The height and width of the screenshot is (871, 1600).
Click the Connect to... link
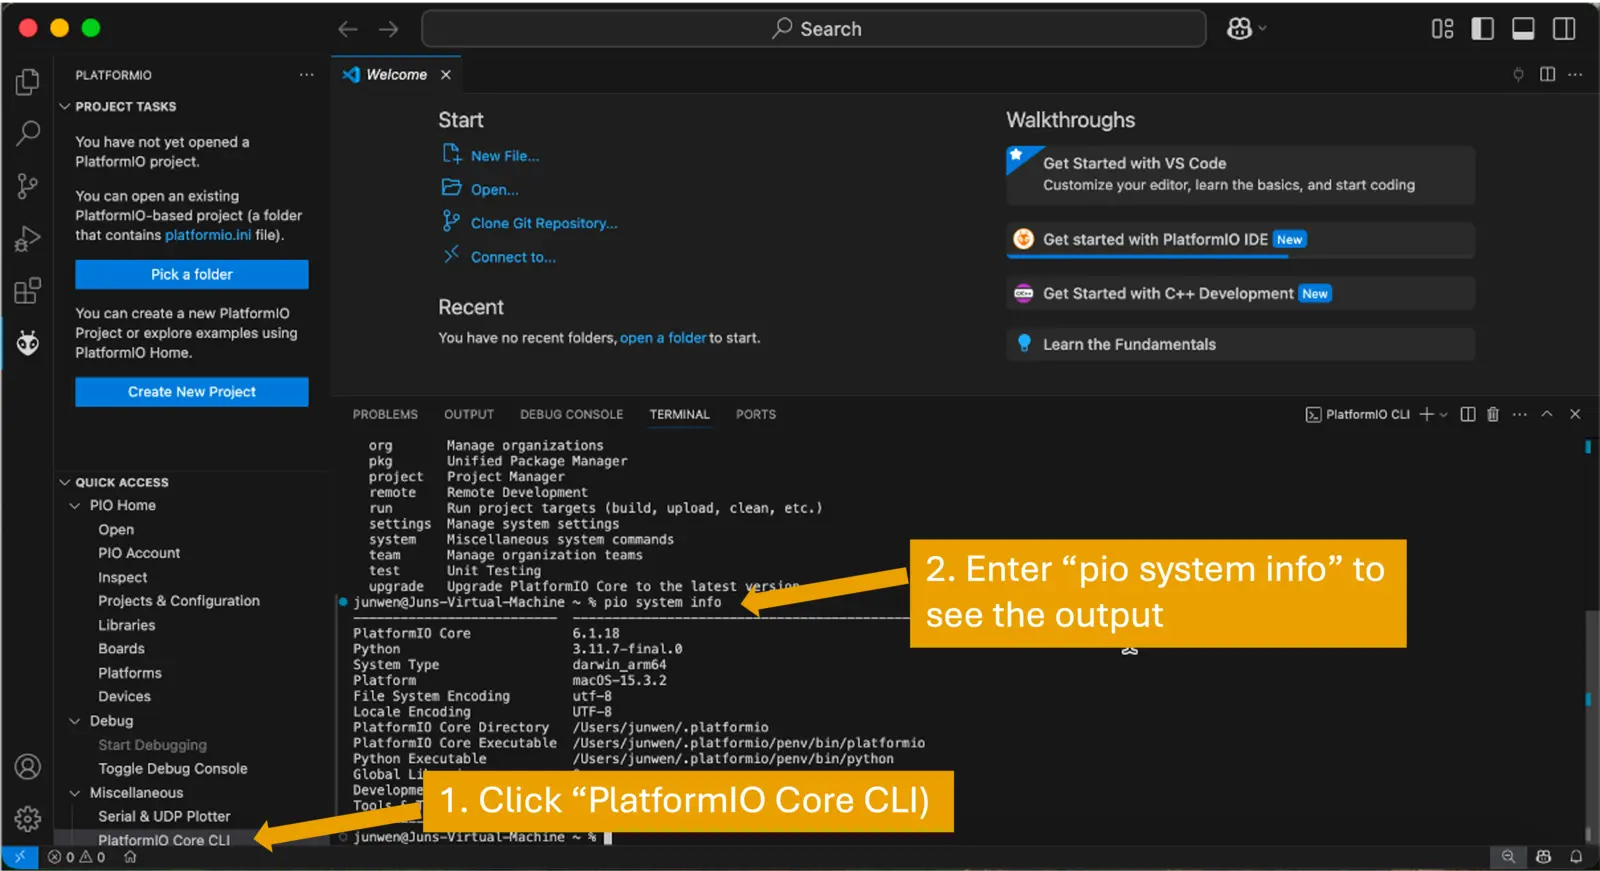pos(513,257)
